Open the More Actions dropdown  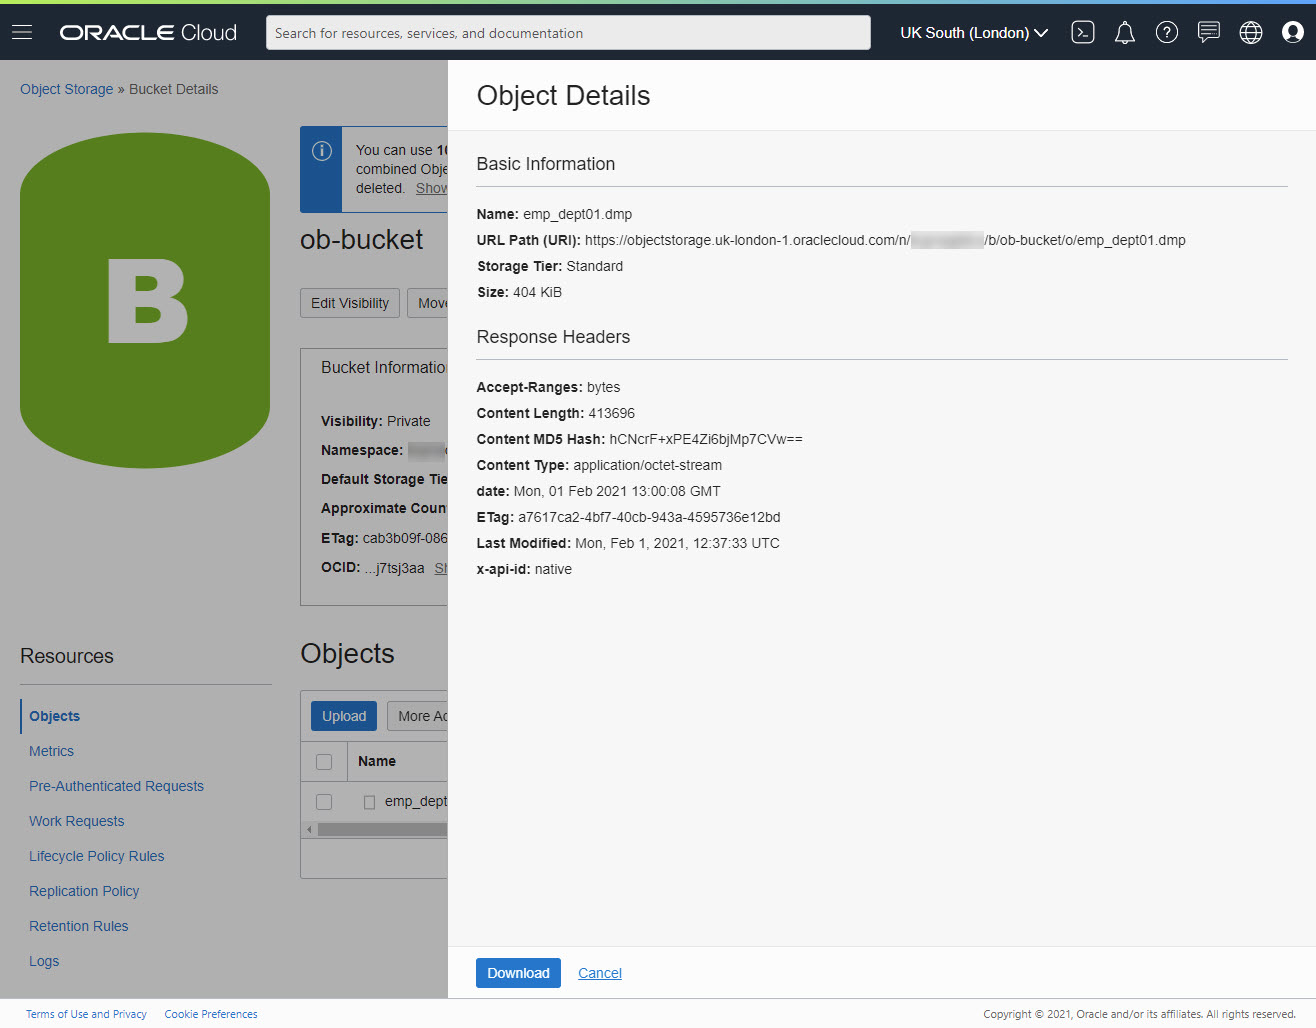coord(418,716)
